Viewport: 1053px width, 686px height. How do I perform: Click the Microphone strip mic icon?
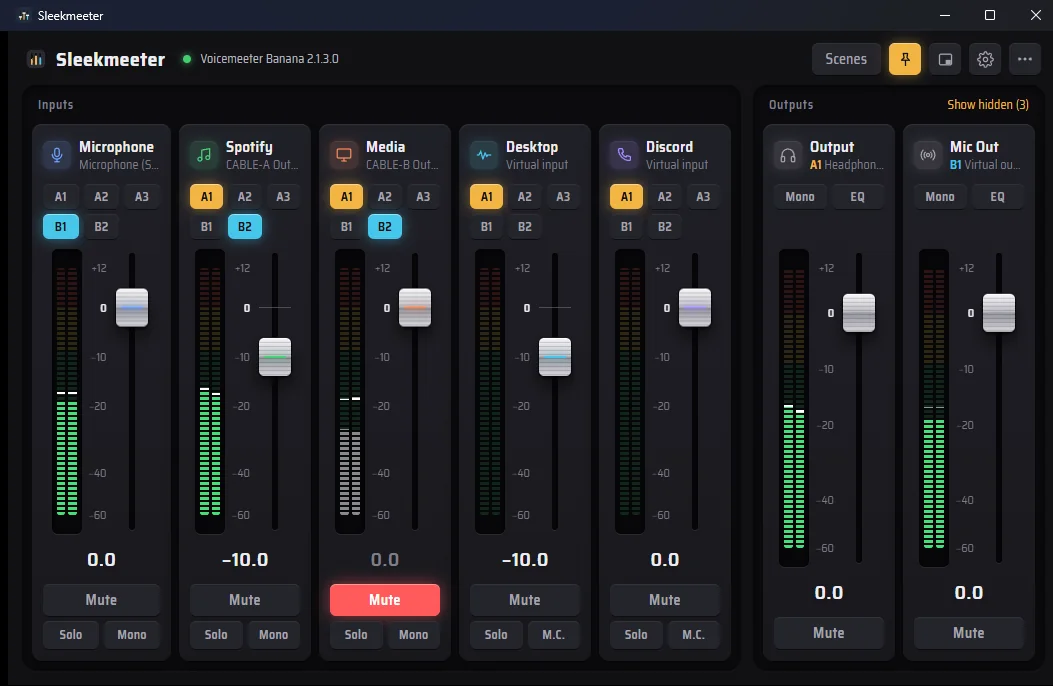[x=57, y=155]
